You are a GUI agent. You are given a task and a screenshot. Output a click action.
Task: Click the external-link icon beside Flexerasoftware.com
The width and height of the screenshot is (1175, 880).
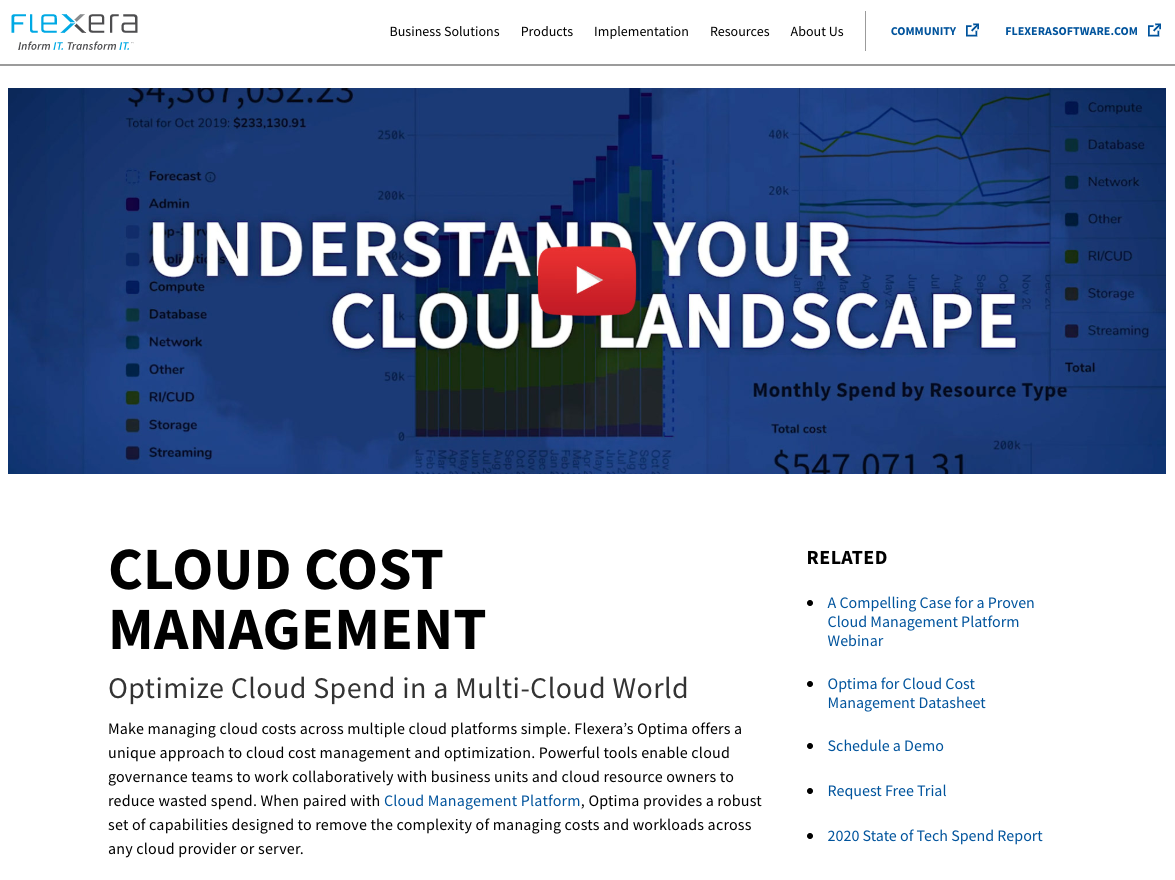pyautogui.click(x=1153, y=31)
